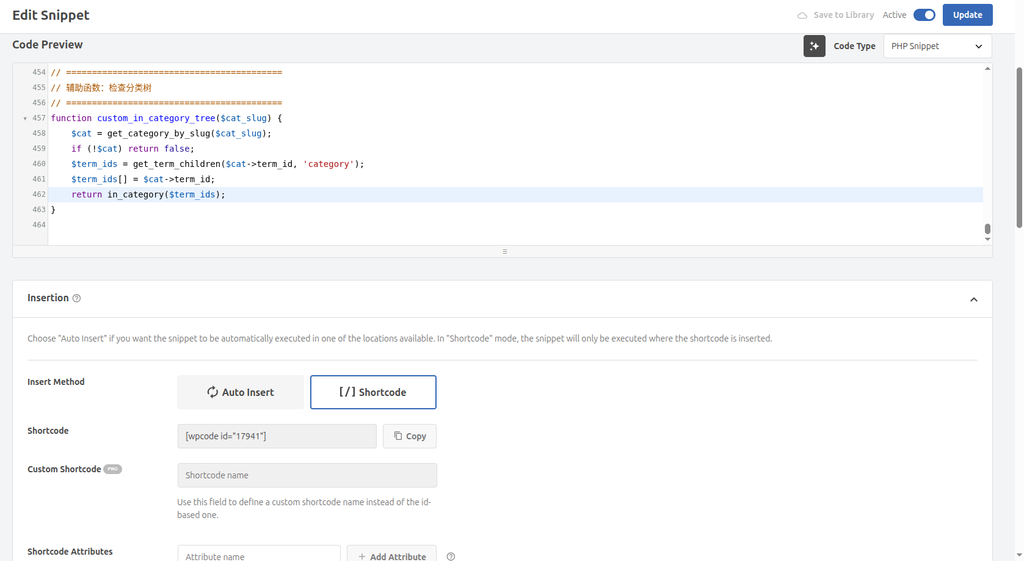Click line number 455 in gutter
1024x561 pixels.
(39, 88)
